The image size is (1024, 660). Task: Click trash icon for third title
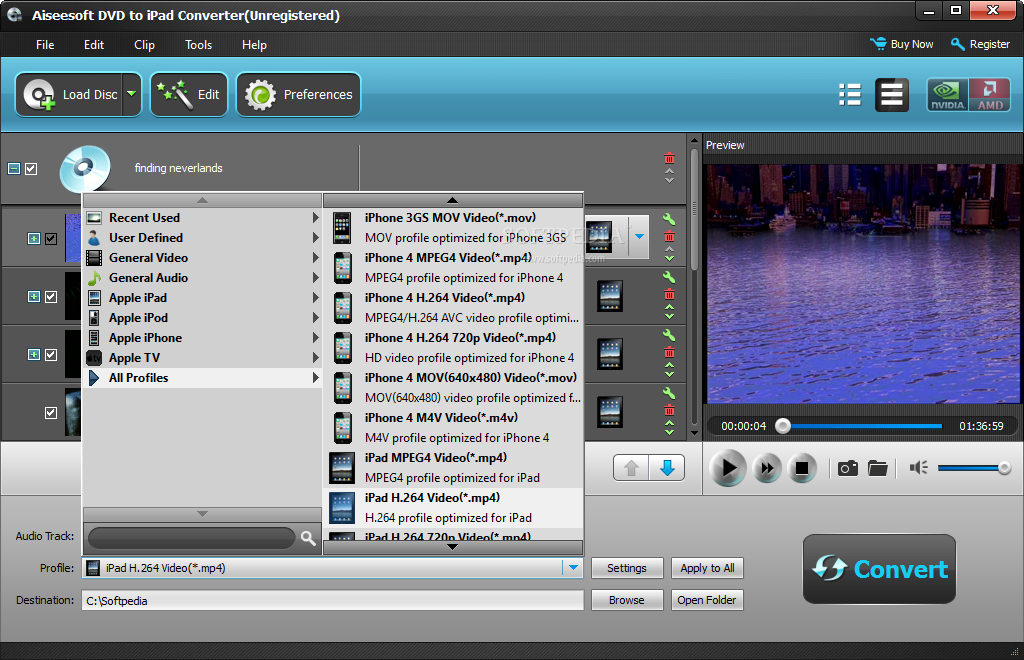[669, 352]
